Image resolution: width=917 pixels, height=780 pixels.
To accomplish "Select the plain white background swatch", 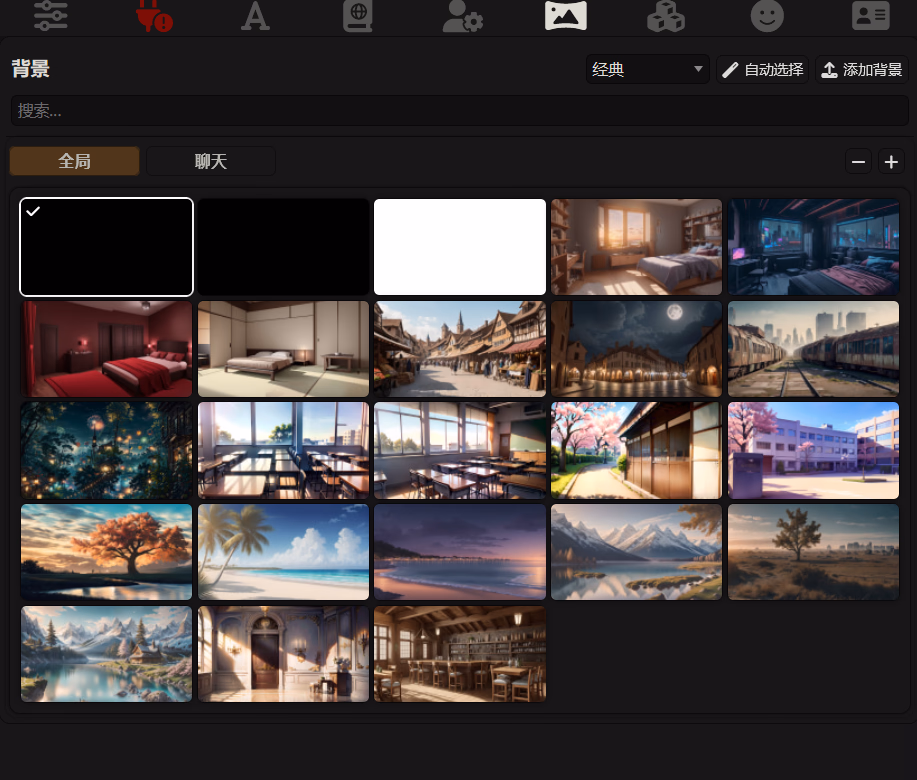I will pos(460,247).
